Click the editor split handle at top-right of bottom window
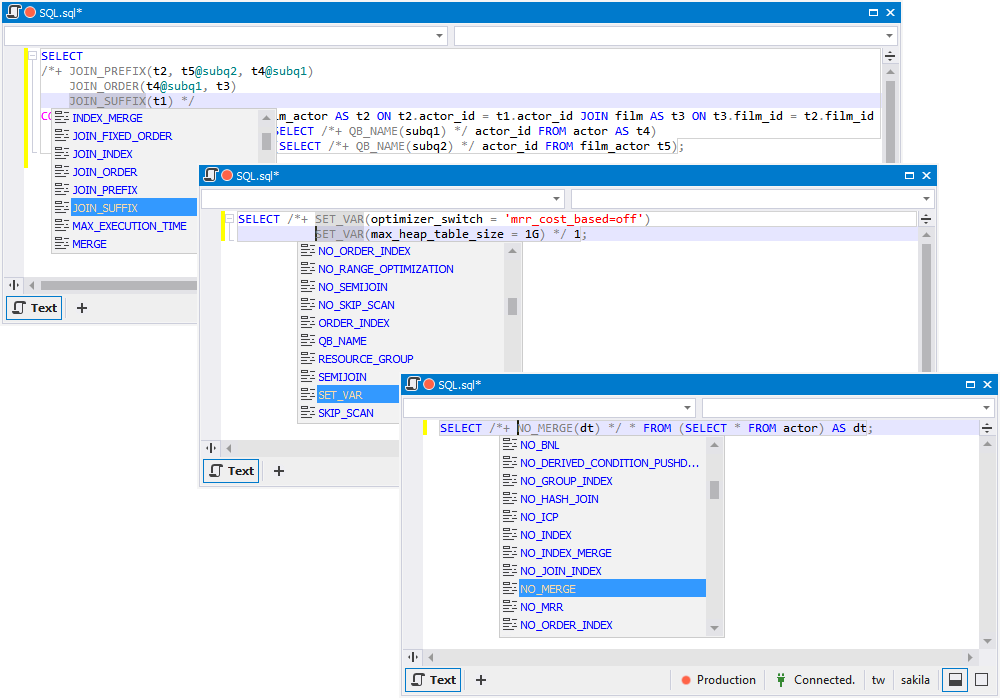 987,428
